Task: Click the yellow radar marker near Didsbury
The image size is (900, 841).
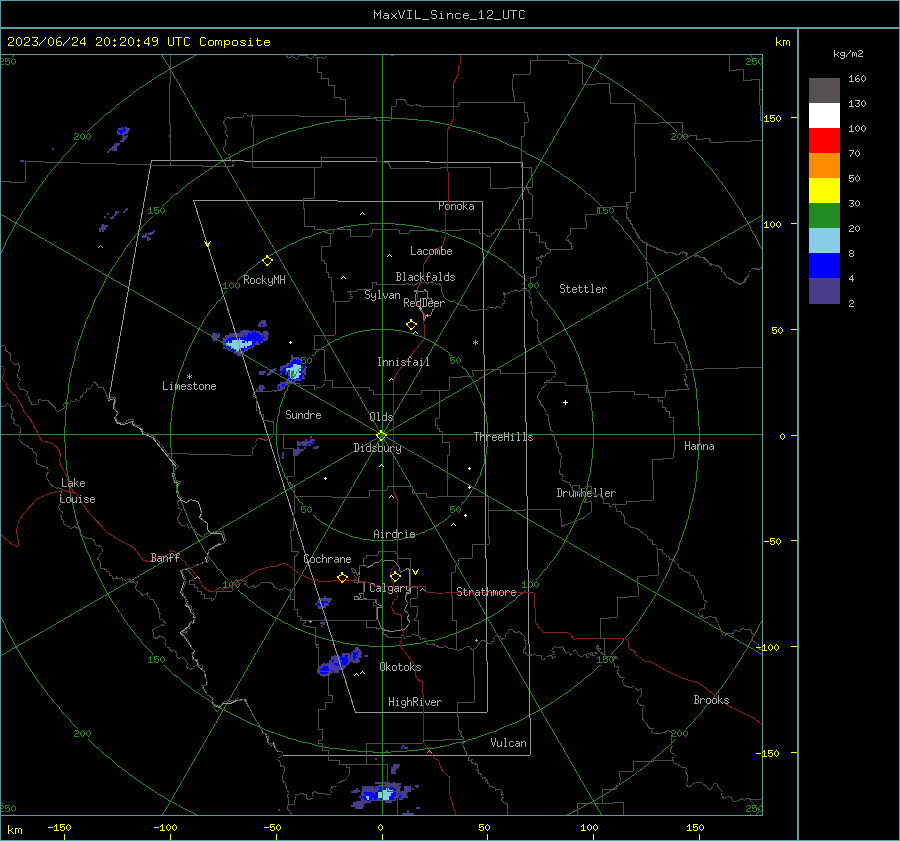Action: (382, 436)
